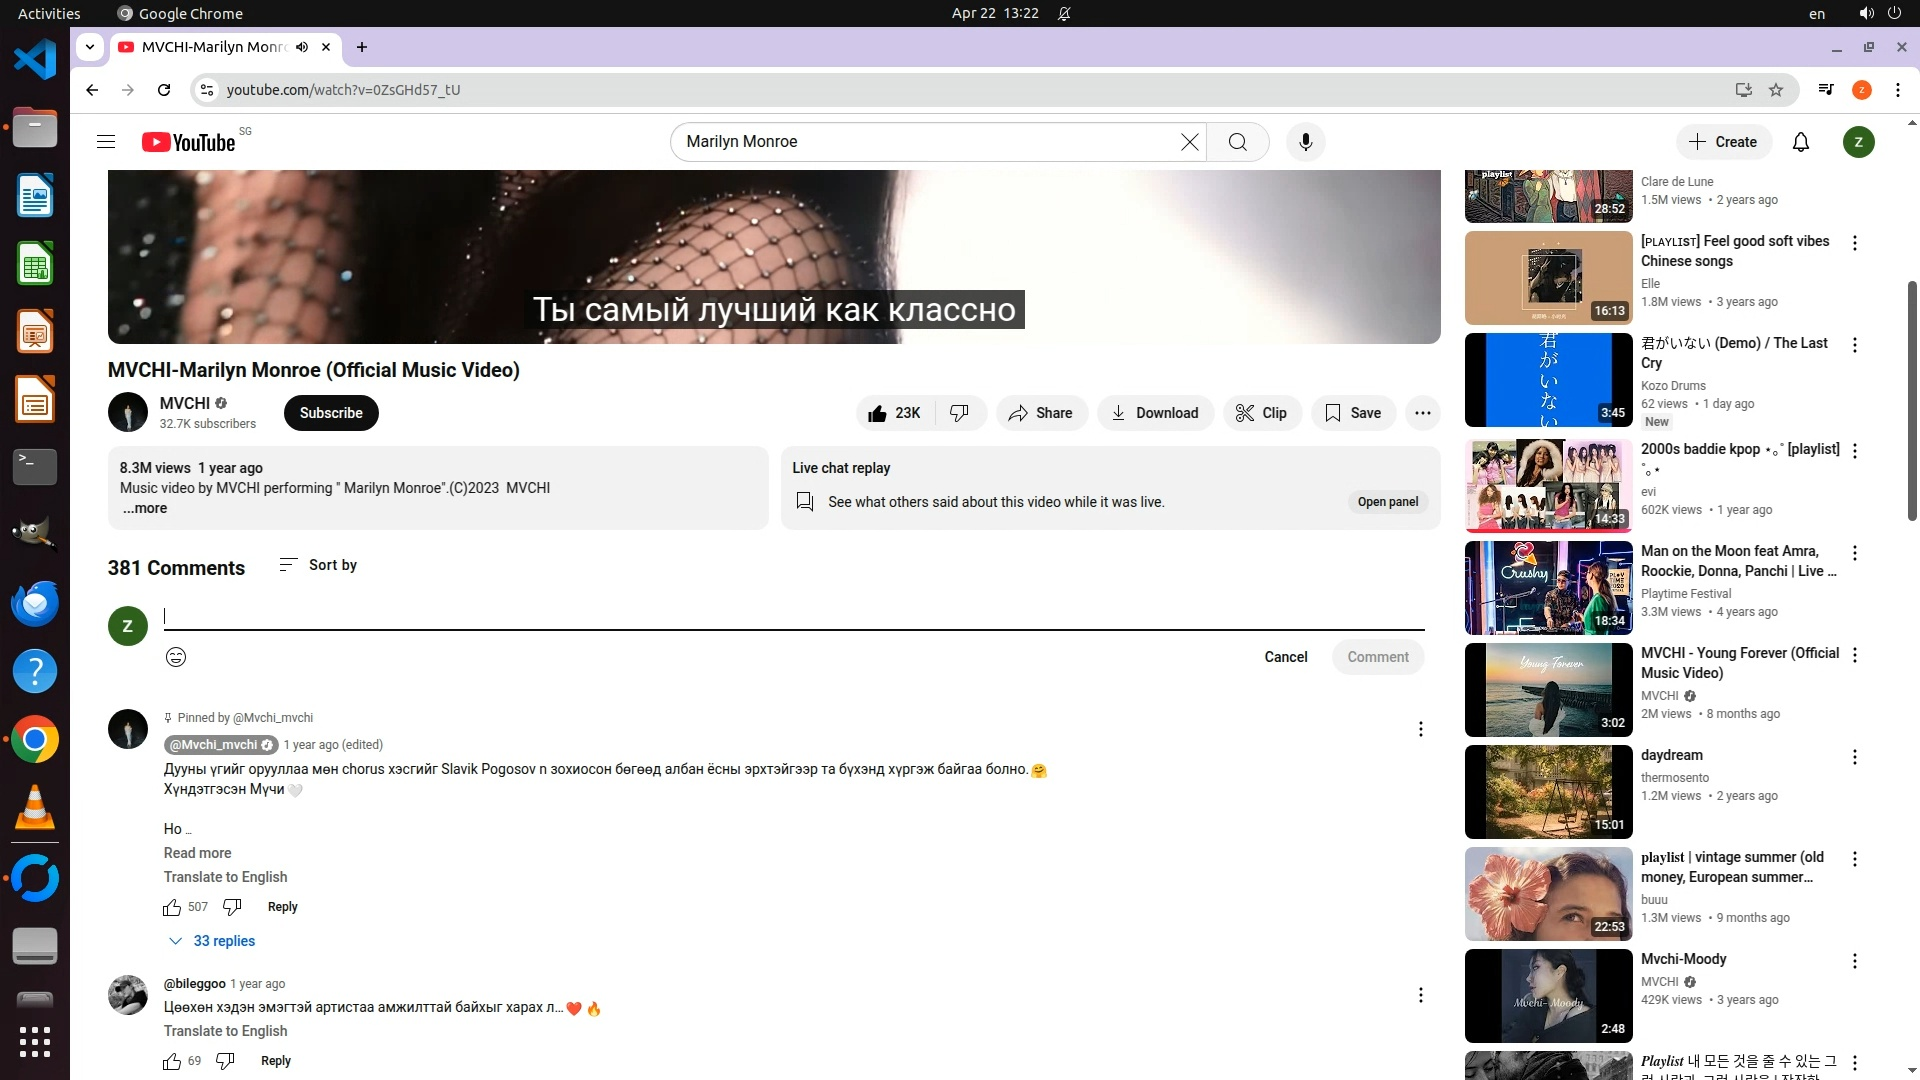Open the emoji picker for comment
Image resolution: width=1920 pixels, height=1080 pixels.
(176, 657)
